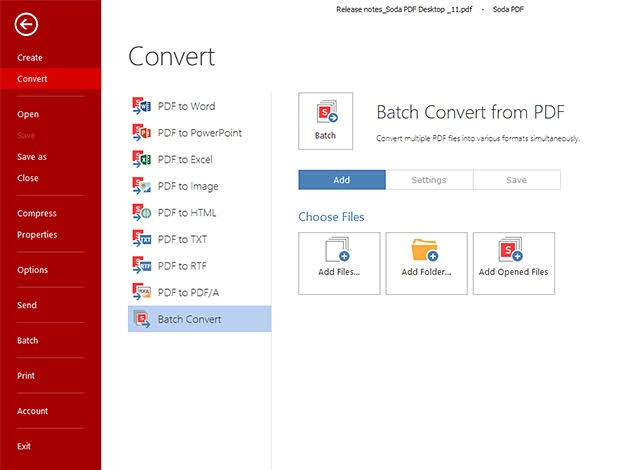Click the PDF to Excel label
640x470 pixels.
pos(185,160)
